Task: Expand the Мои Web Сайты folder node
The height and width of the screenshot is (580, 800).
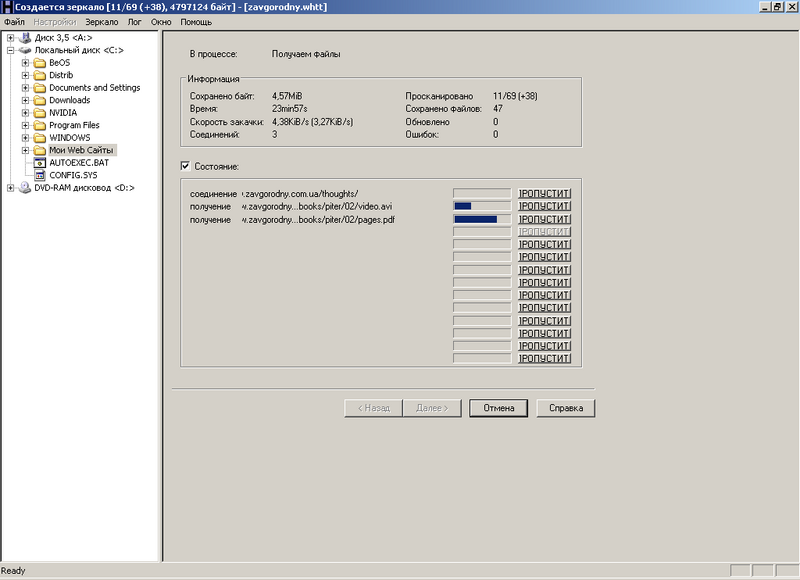Action: pos(25,150)
